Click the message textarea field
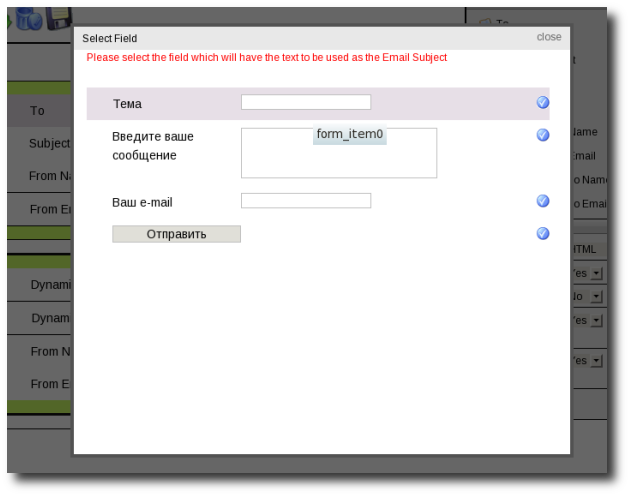The width and height of the screenshot is (630, 496). 339,153
